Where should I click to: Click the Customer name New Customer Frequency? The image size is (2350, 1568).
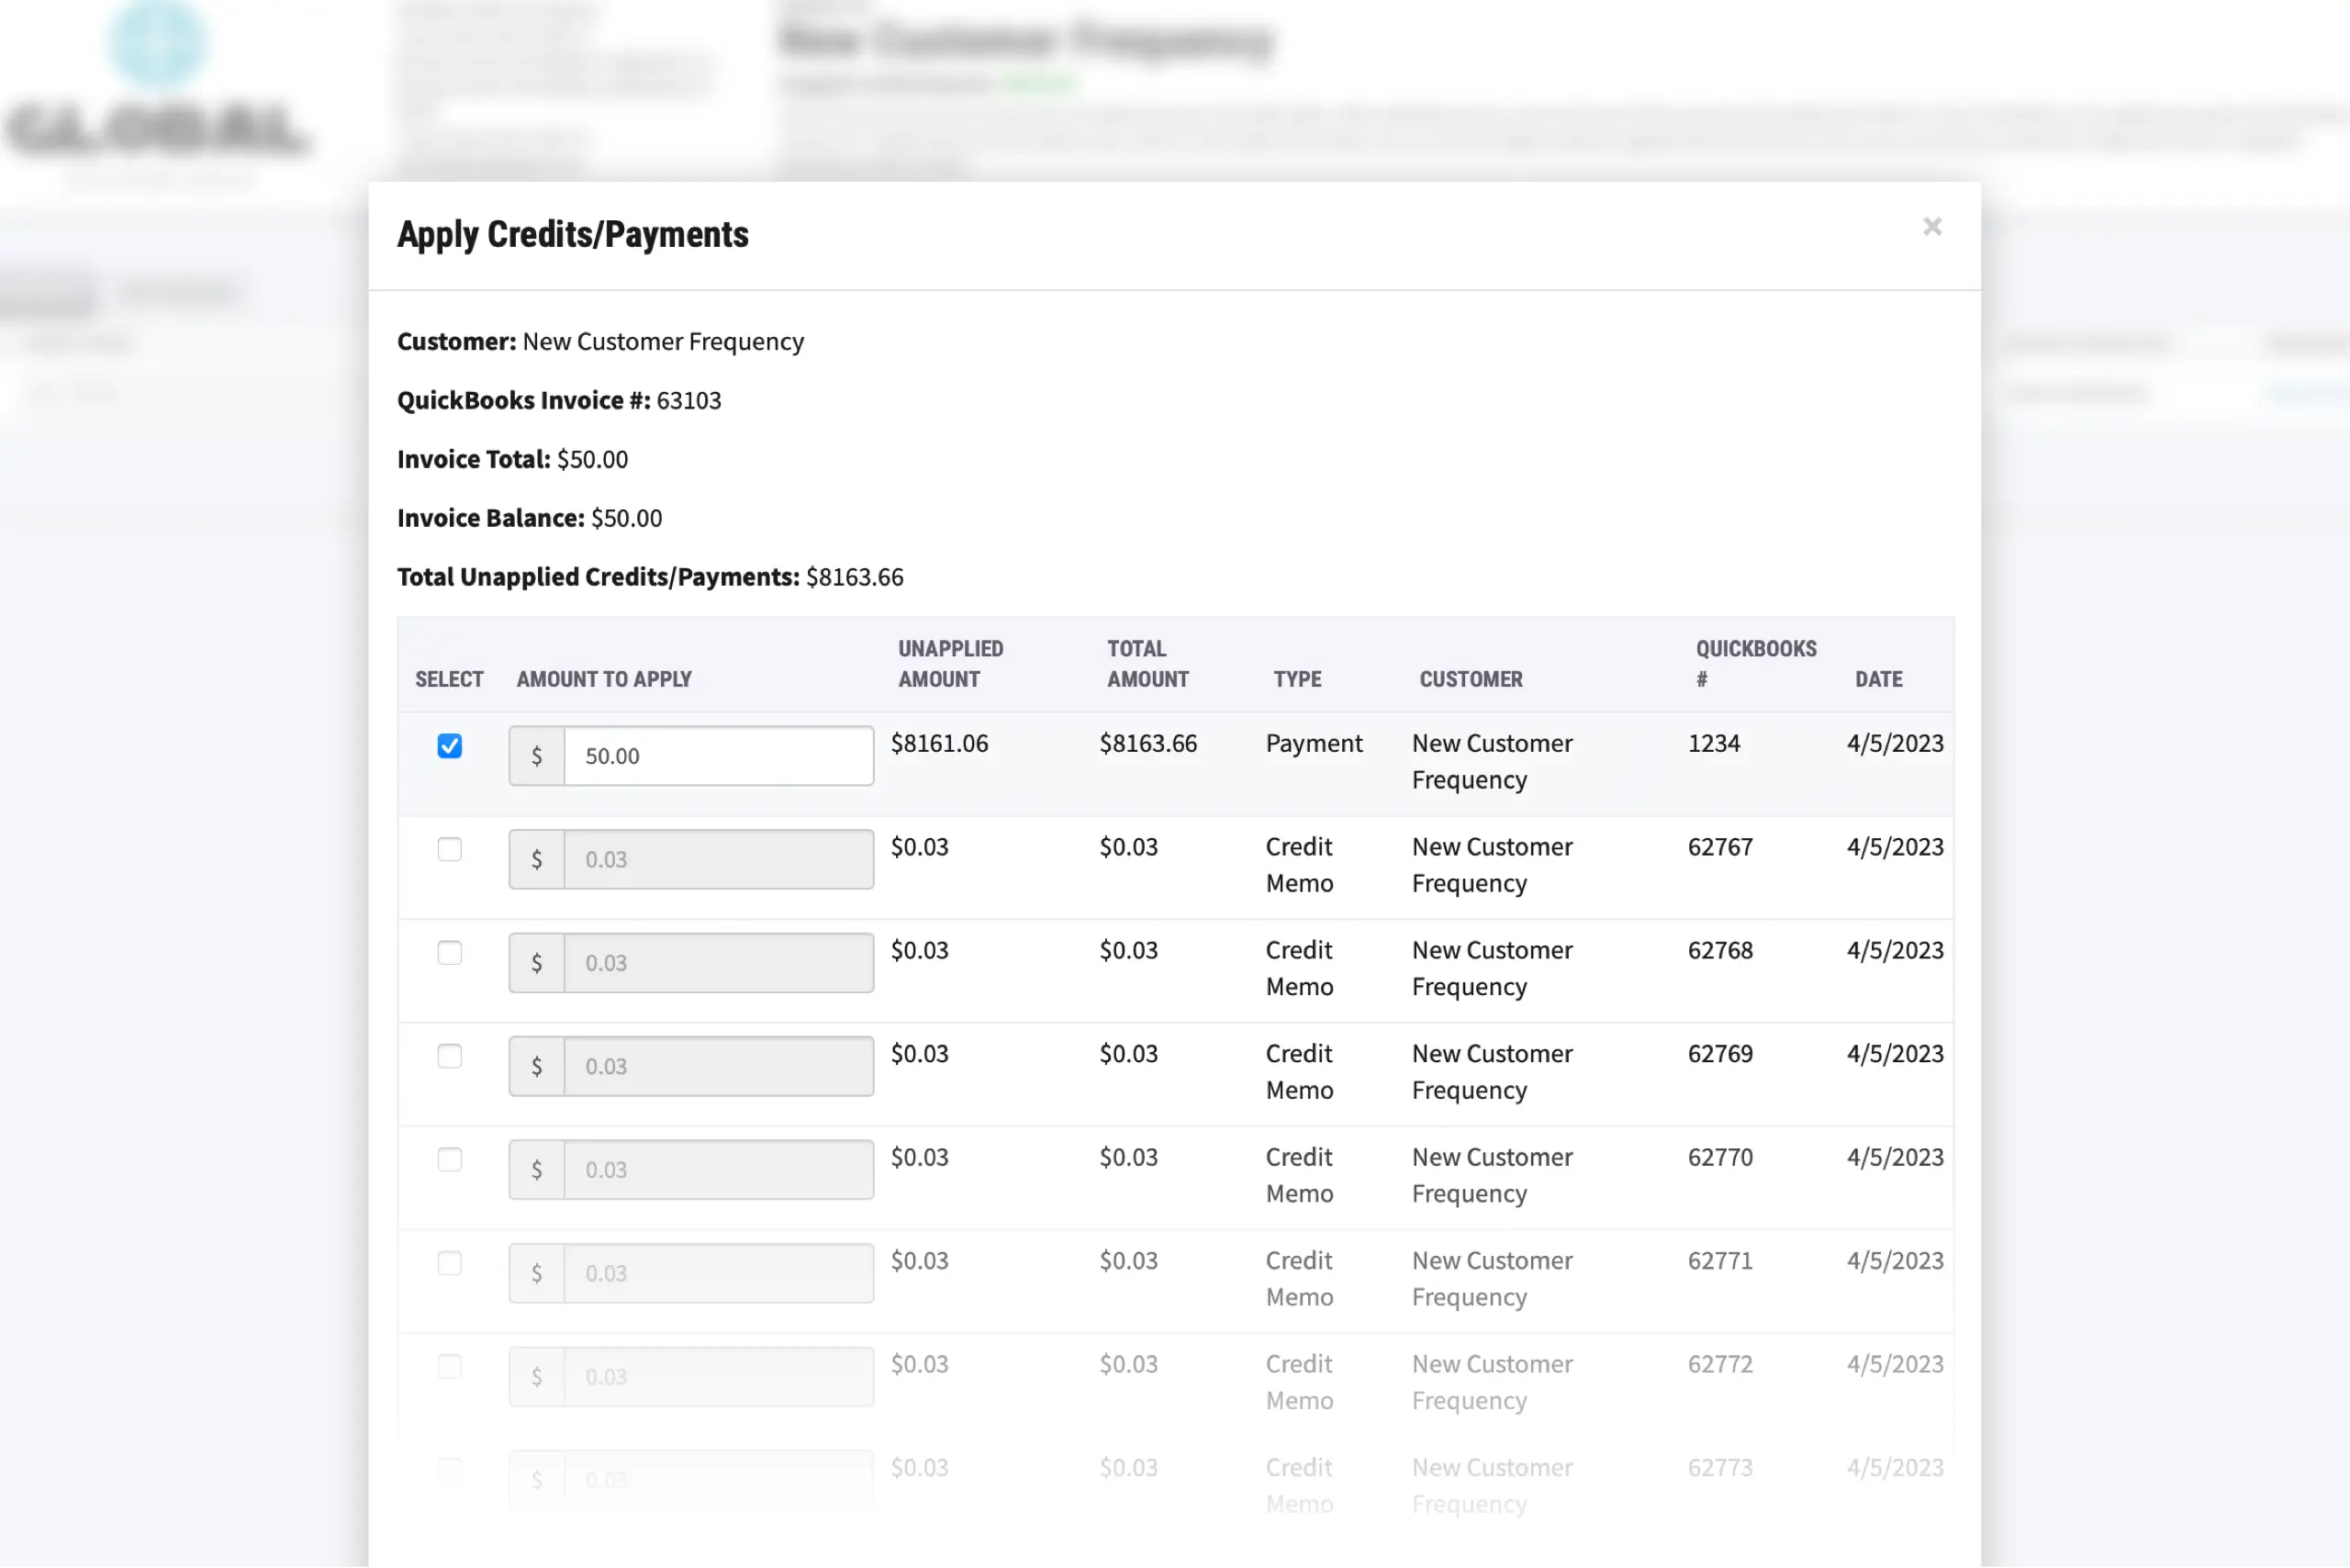(x=663, y=342)
